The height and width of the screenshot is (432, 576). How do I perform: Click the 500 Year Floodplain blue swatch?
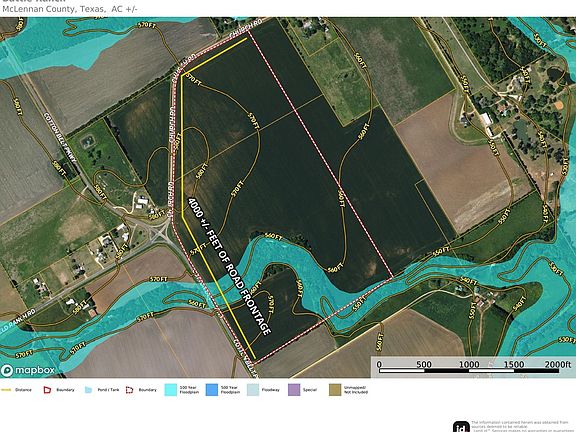point(212,390)
